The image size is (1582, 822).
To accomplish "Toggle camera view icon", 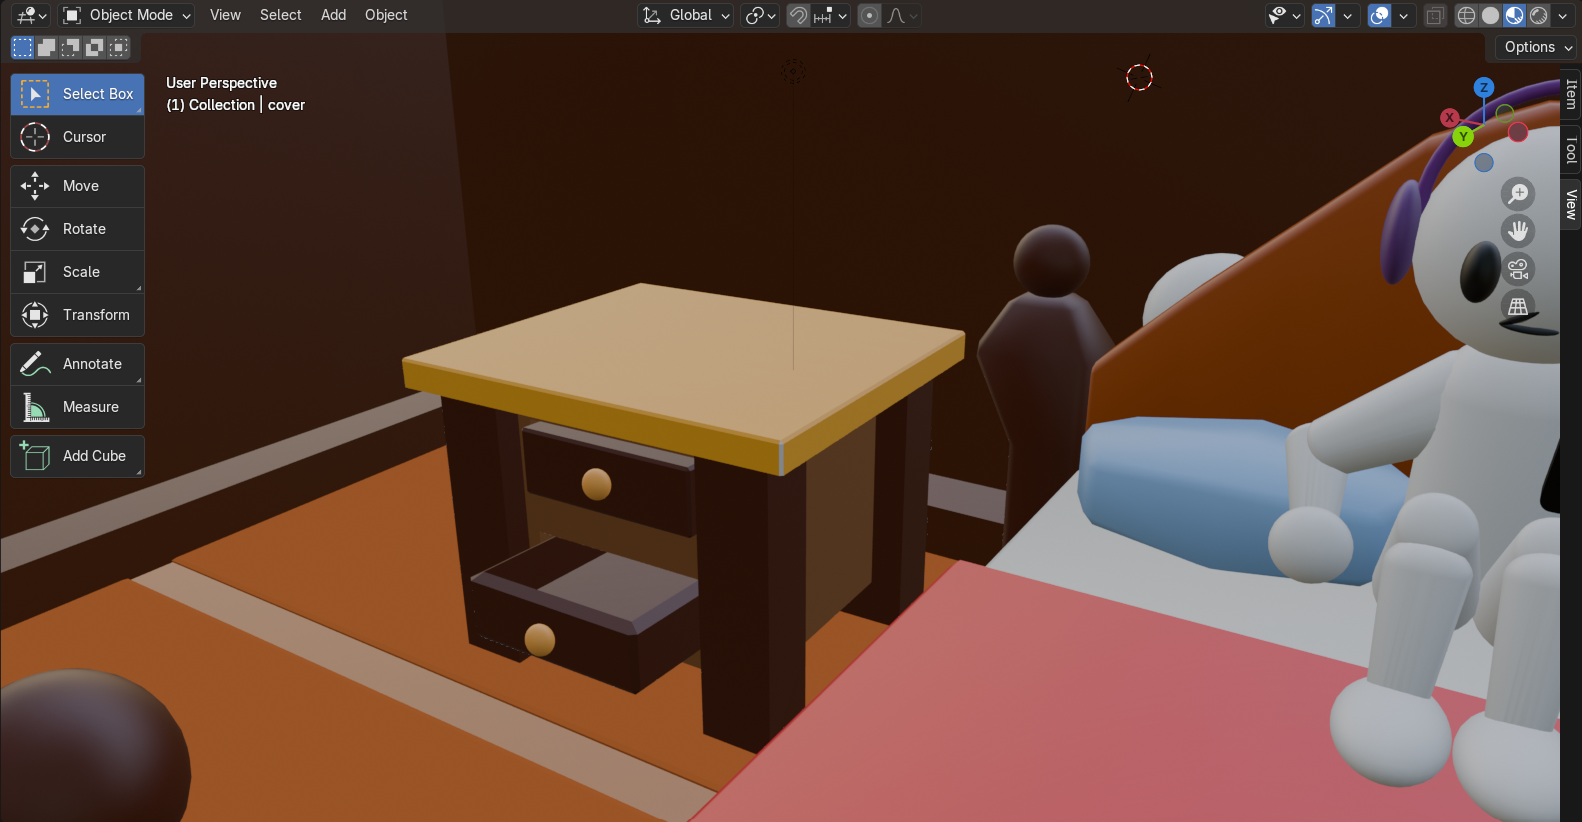I will click(x=1518, y=269).
